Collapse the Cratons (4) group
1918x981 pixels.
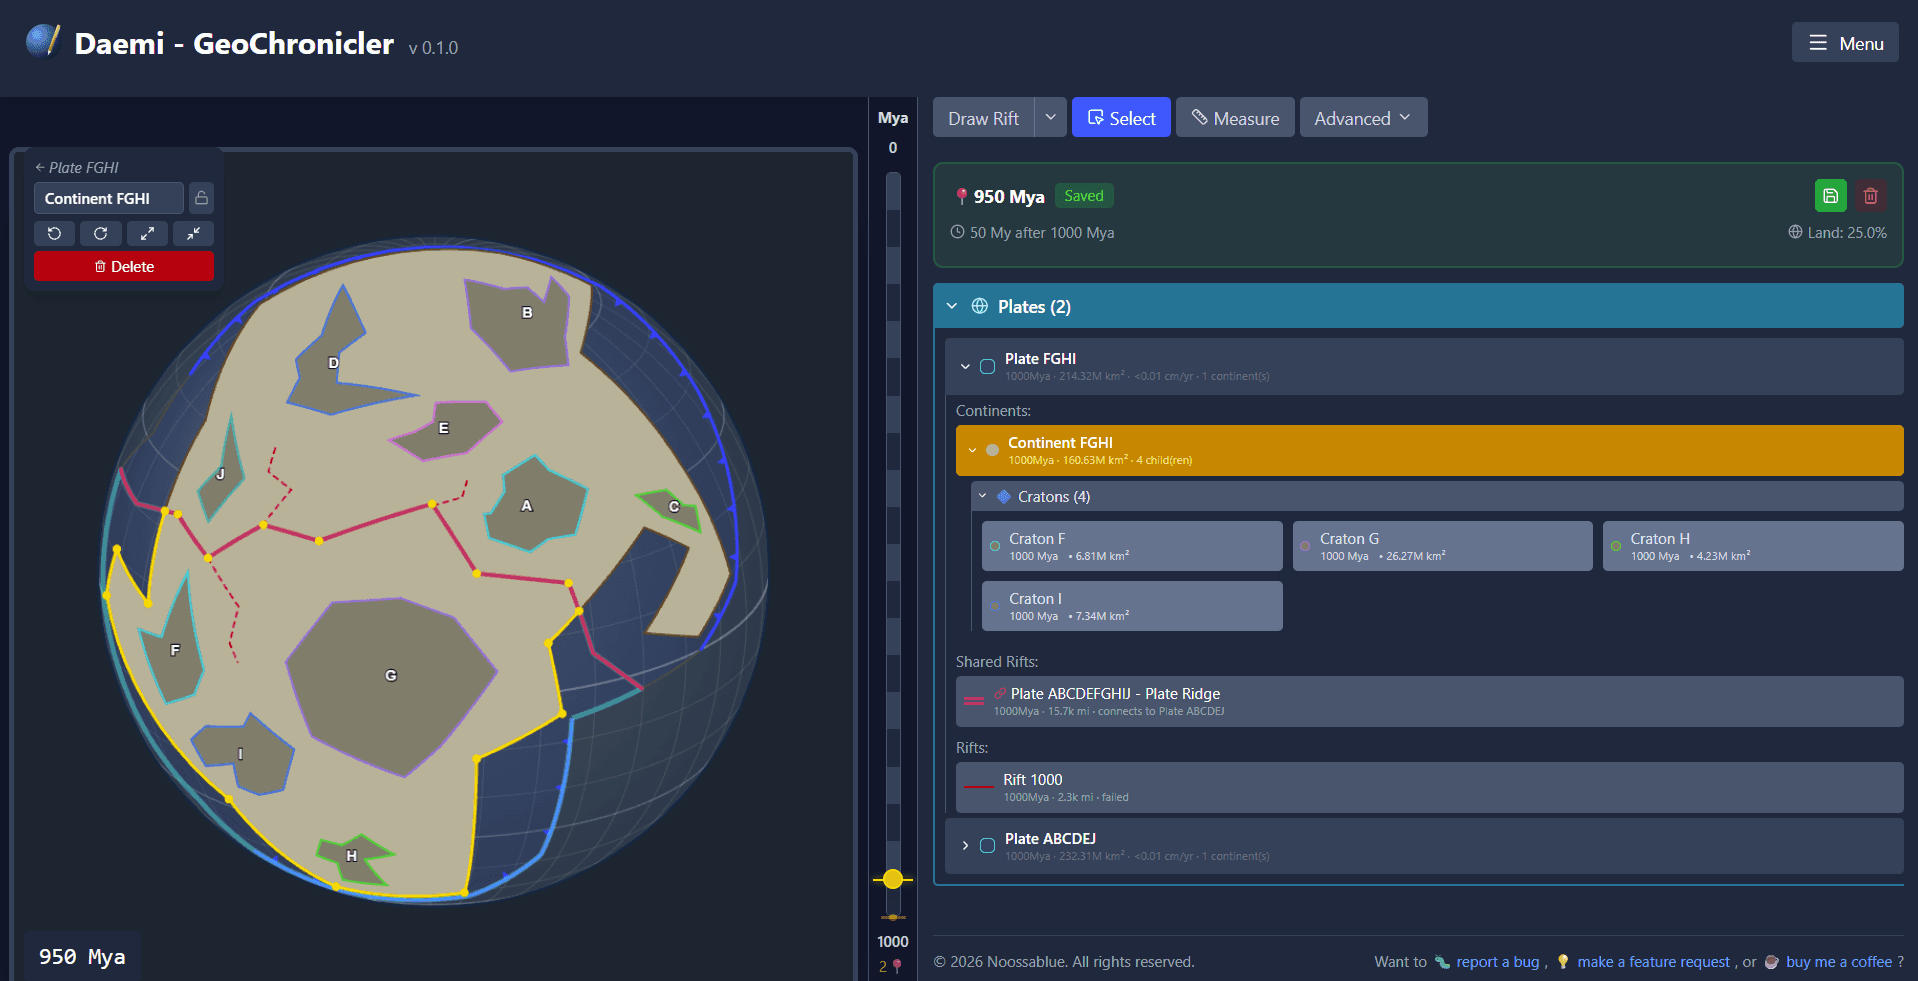point(983,496)
